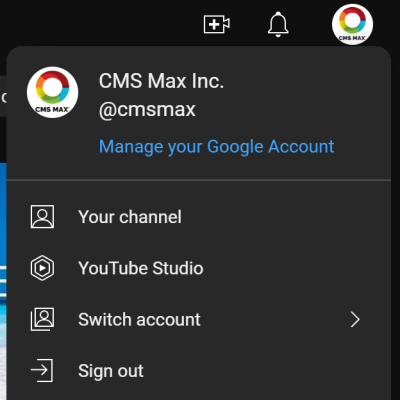The image size is (400, 400).
Task: Select Your channel menu item
Action: point(199,217)
